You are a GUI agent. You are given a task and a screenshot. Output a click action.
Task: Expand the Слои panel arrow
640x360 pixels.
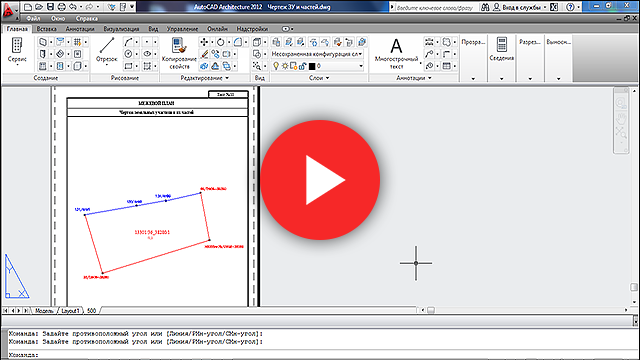(x=327, y=78)
